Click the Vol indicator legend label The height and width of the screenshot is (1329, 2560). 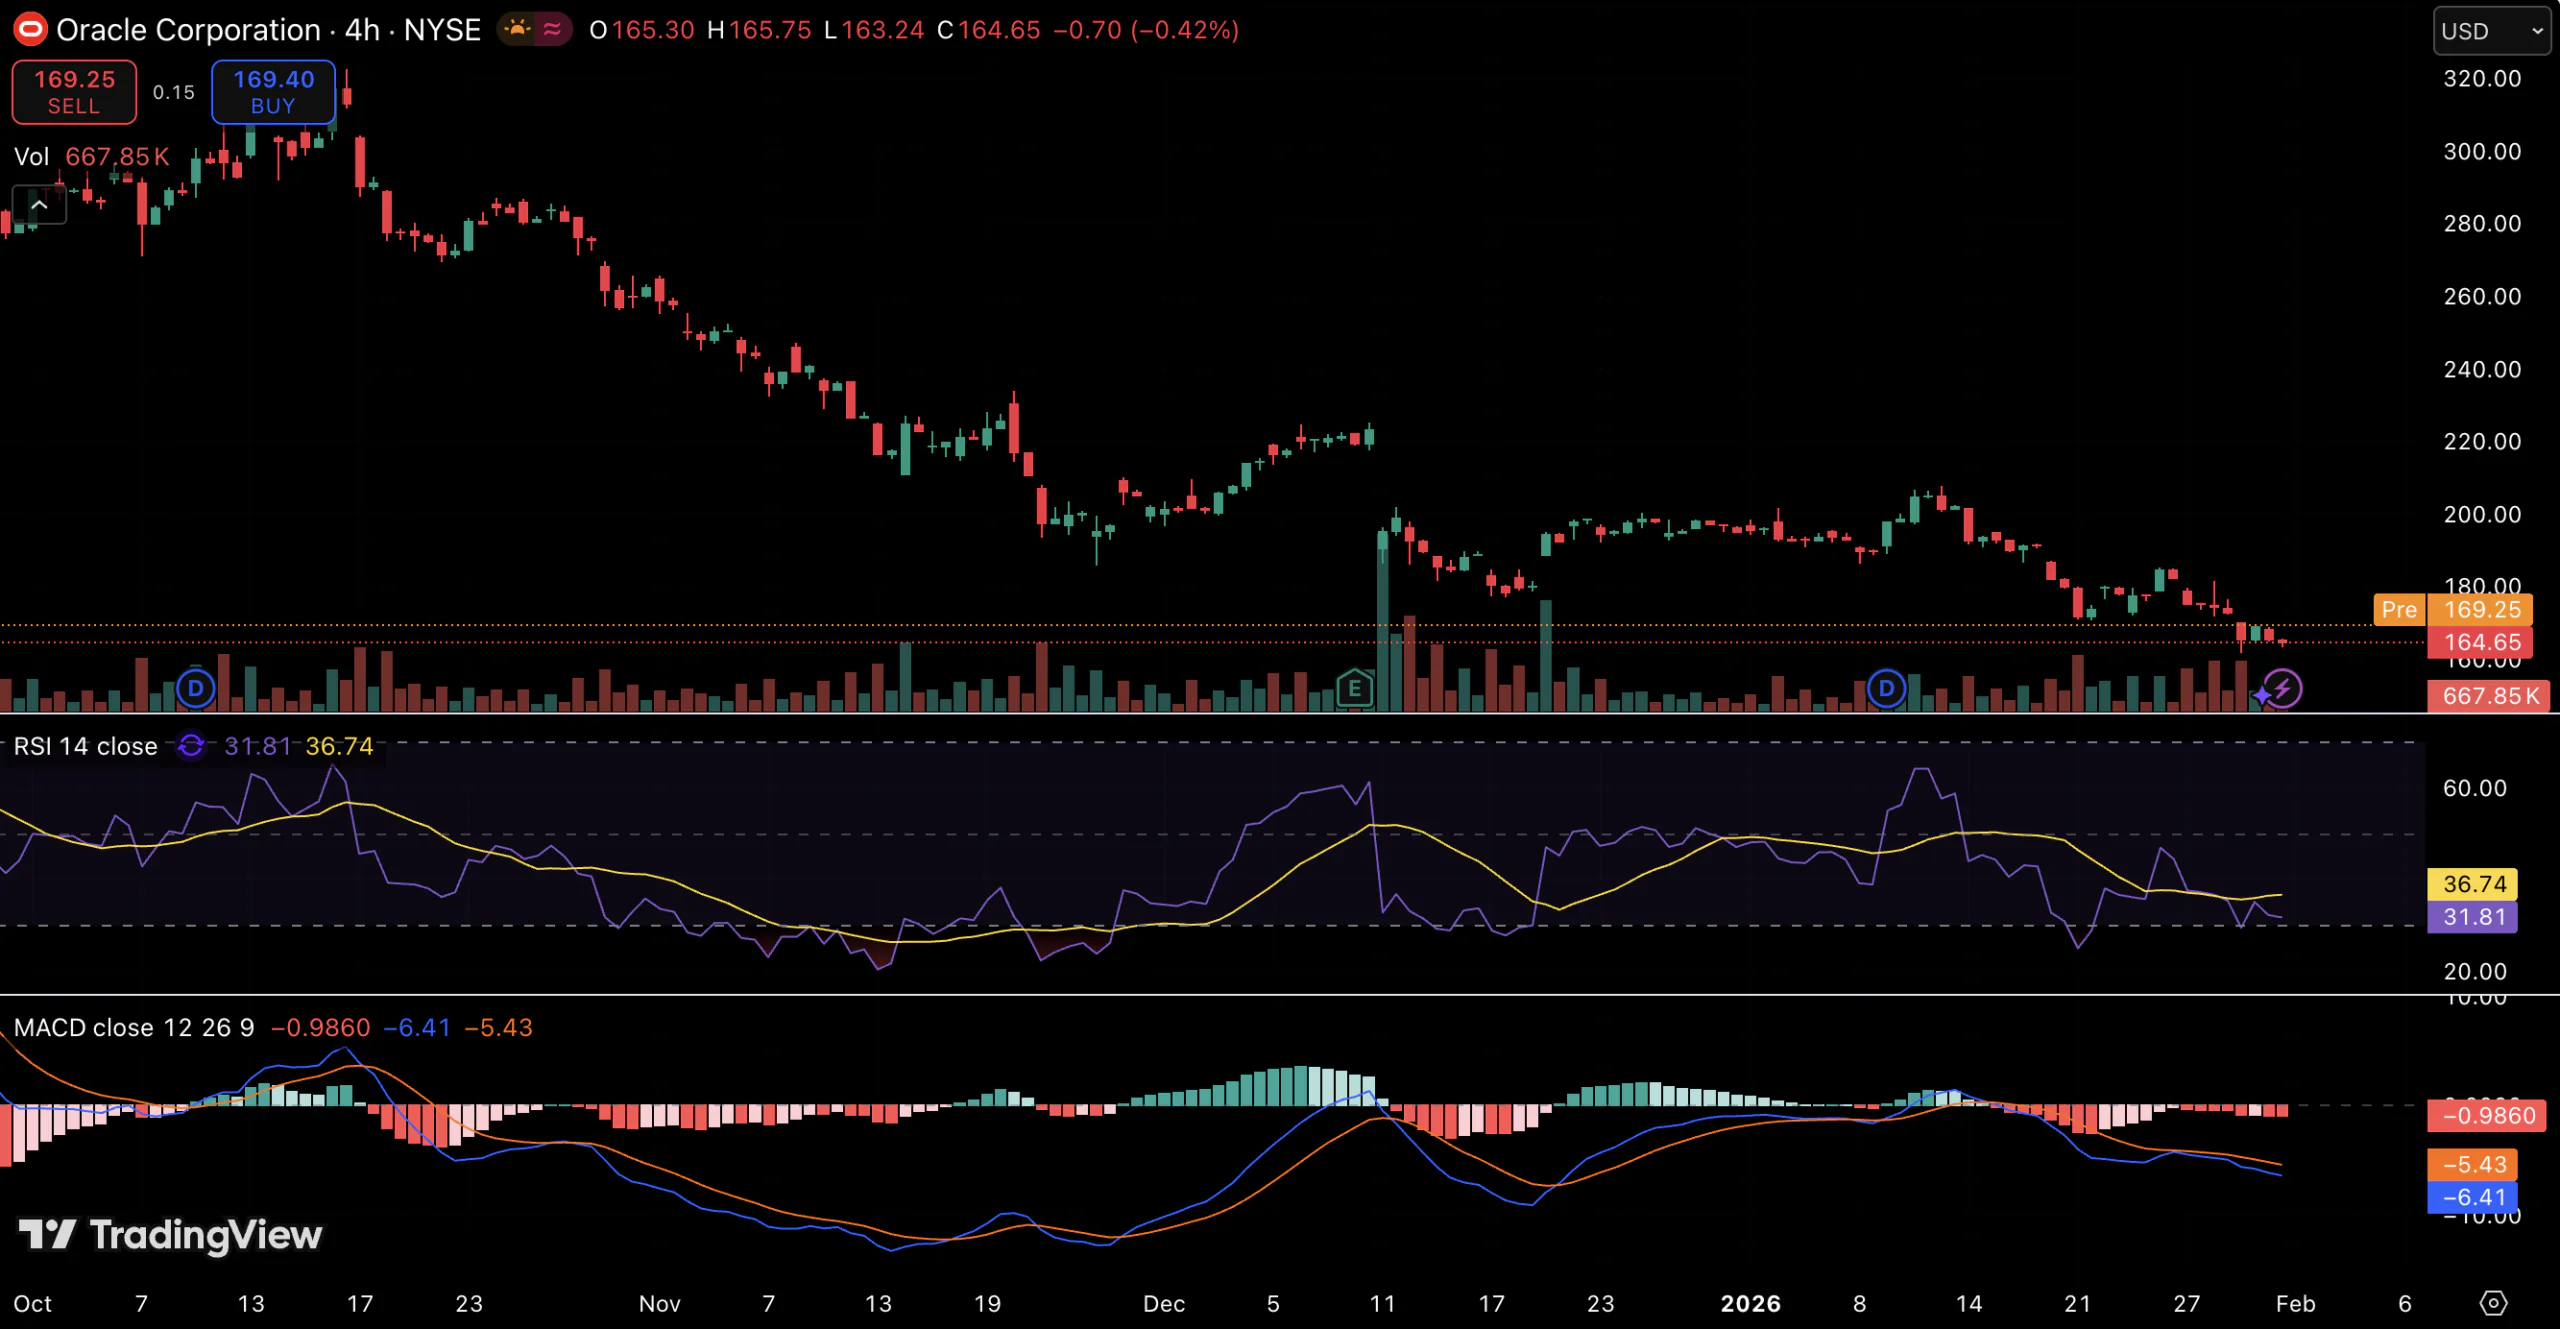[31, 157]
